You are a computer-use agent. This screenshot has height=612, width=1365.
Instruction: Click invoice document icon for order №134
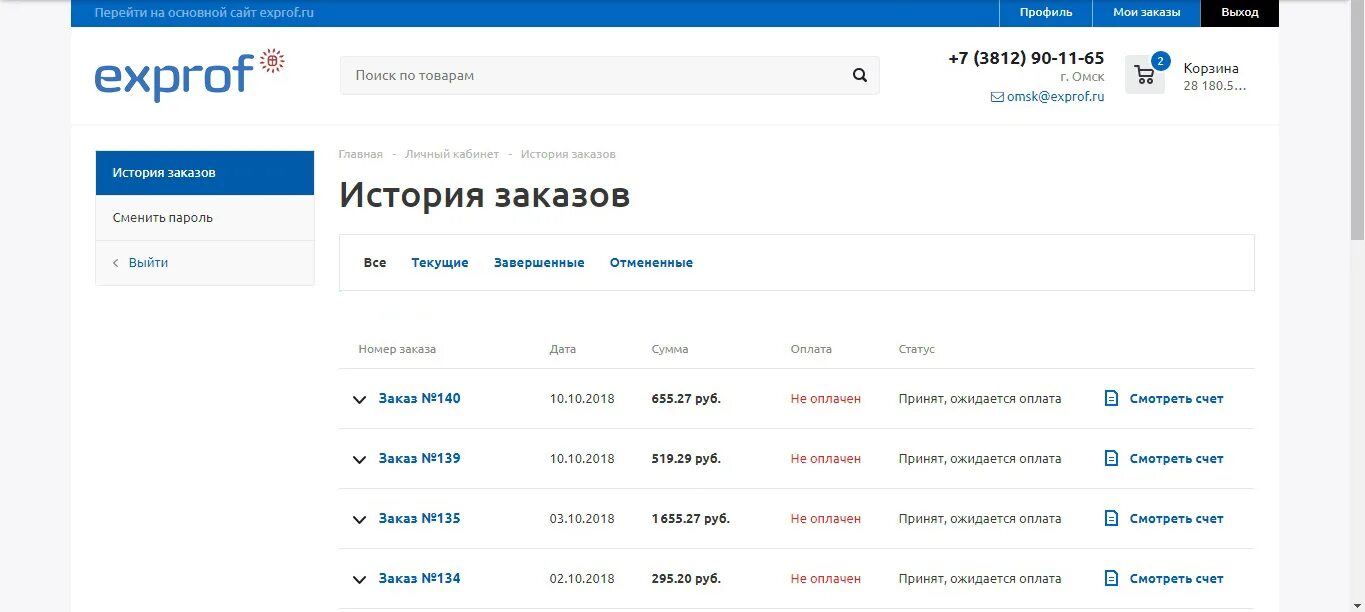pyautogui.click(x=1111, y=578)
